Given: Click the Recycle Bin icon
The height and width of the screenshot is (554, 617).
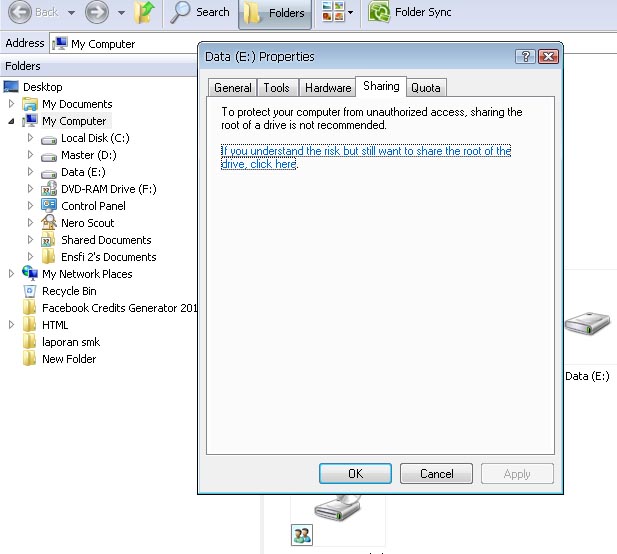Looking at the screenshot, I should point(30,291).
